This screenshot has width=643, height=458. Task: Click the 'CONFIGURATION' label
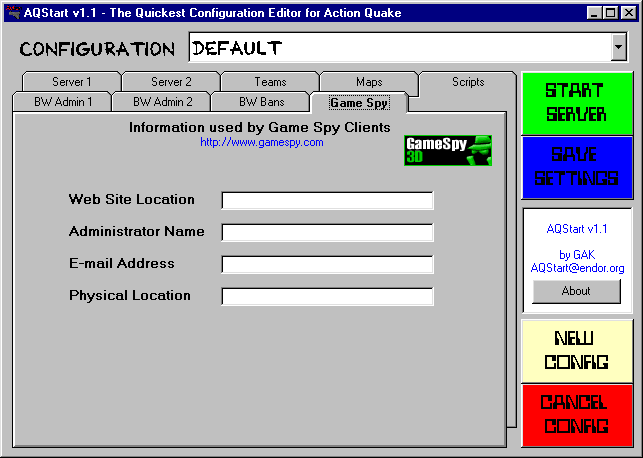click(97, 49)
